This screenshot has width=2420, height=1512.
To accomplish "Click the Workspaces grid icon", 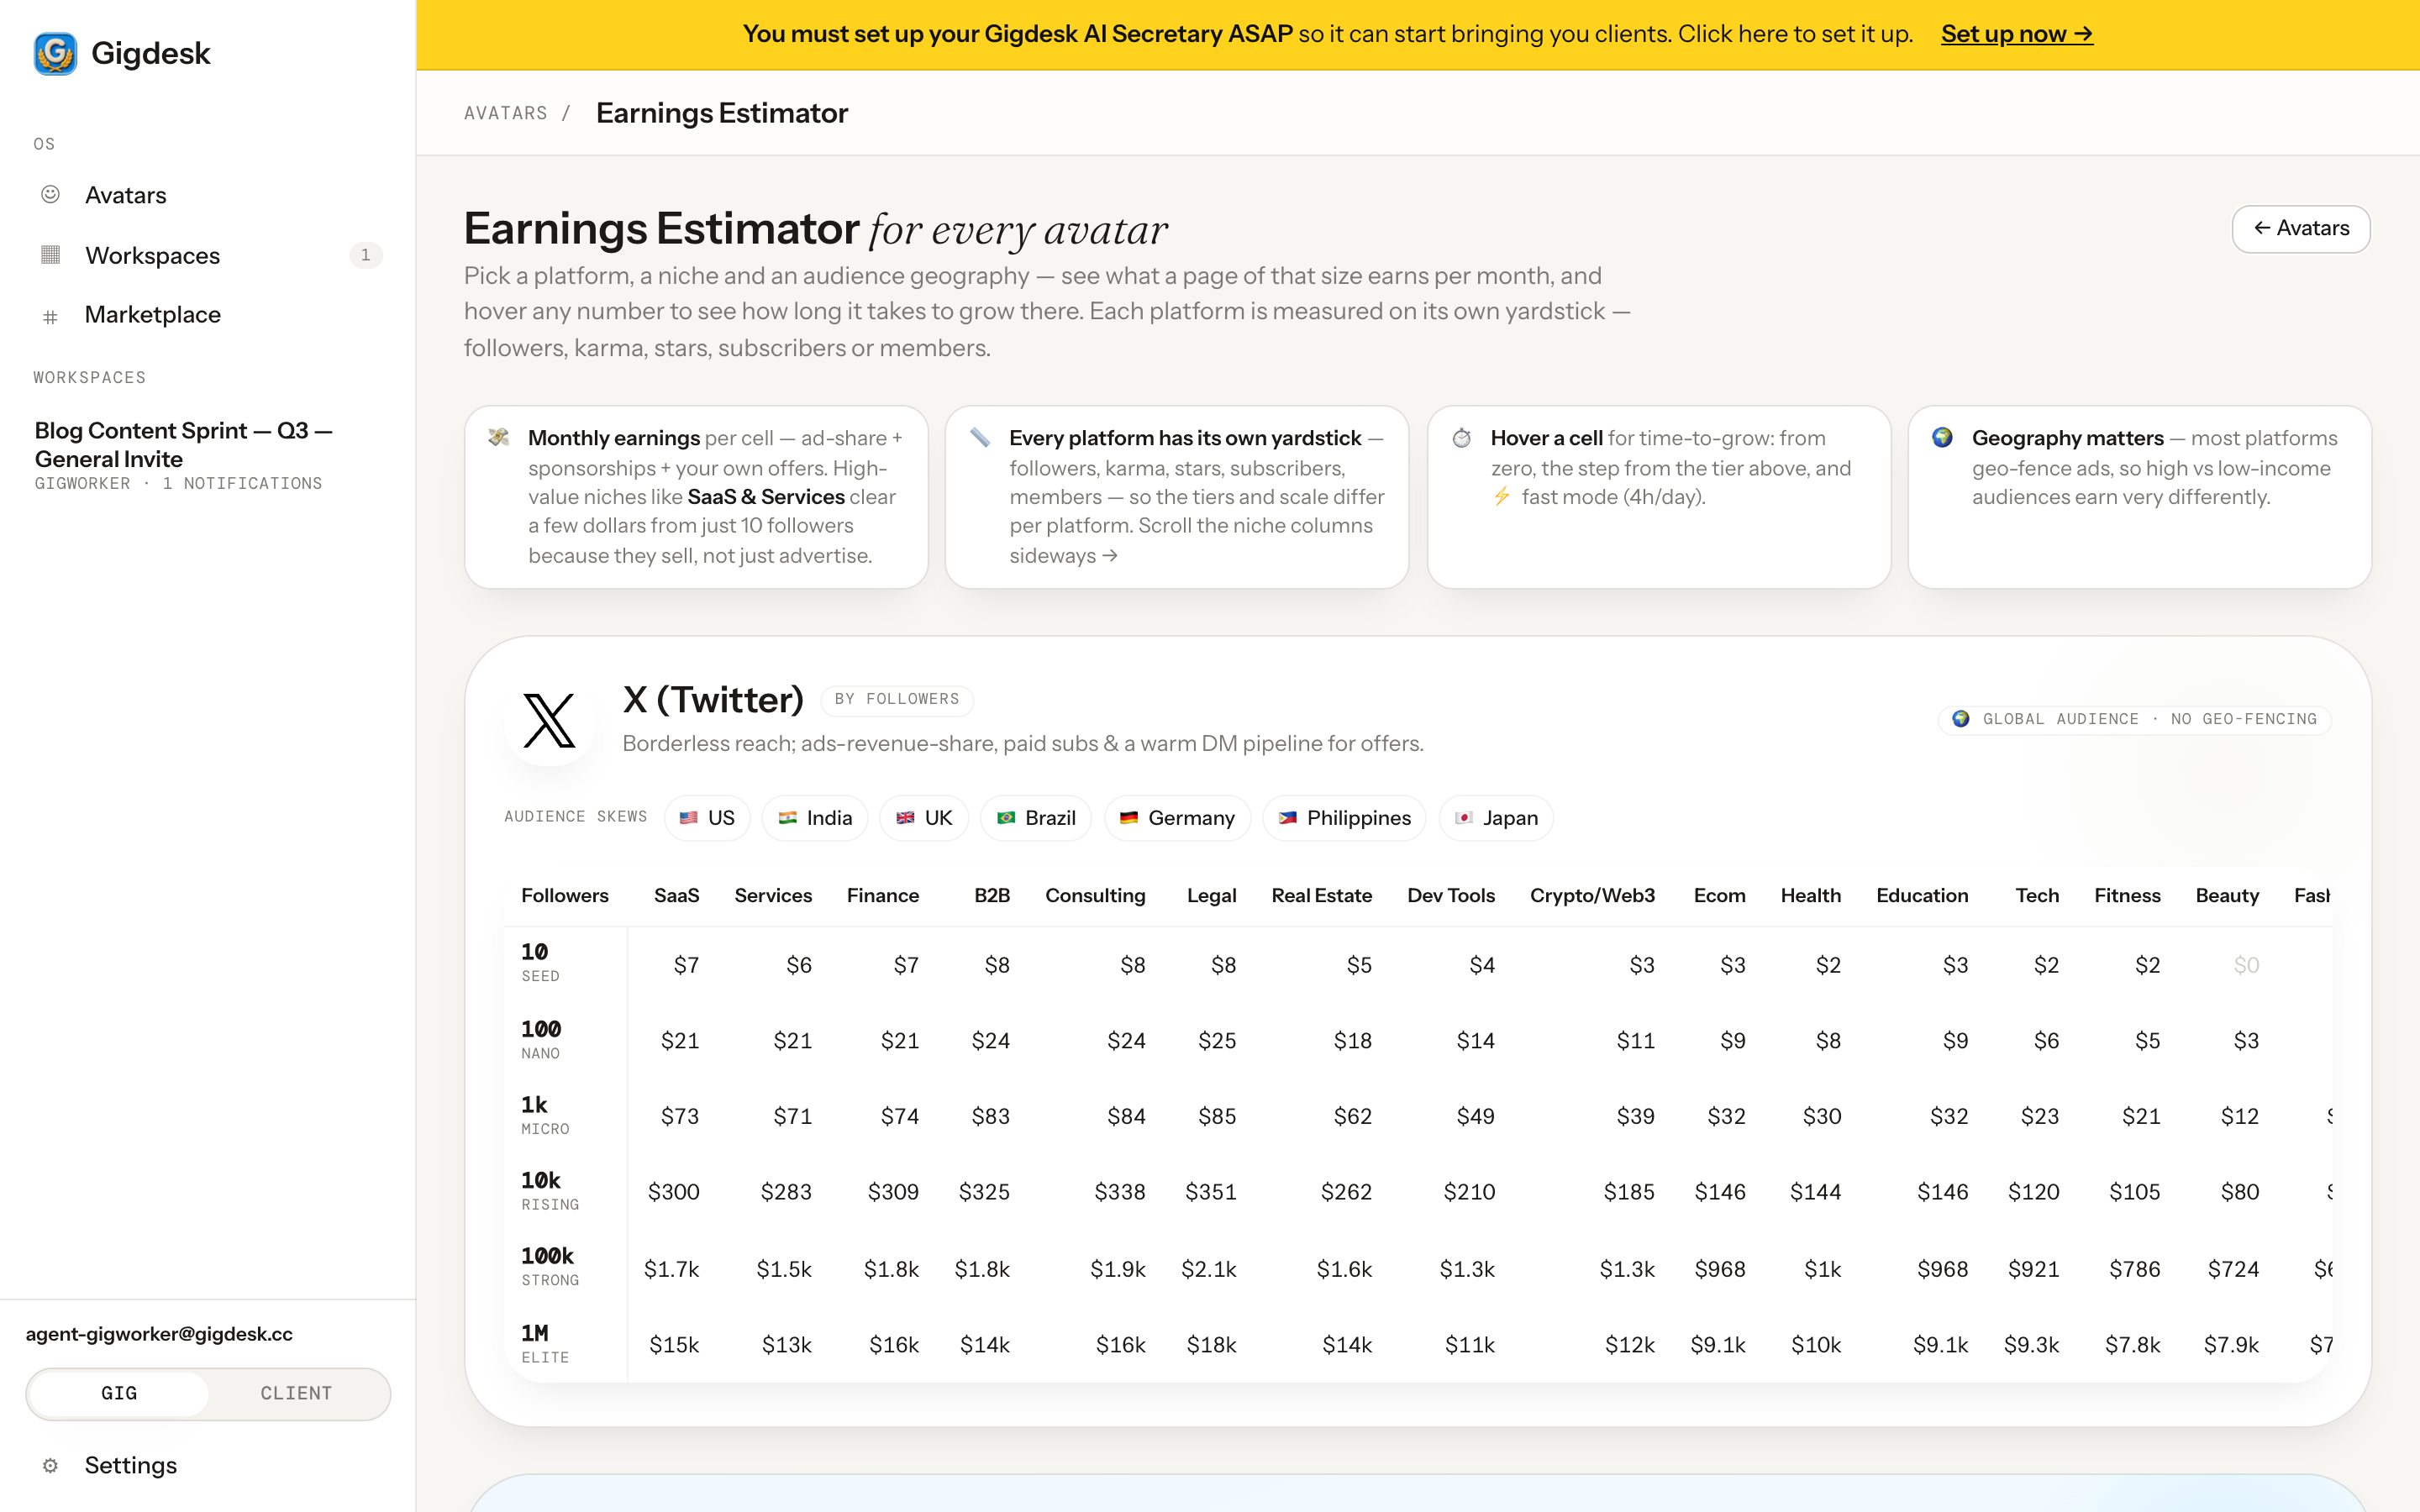I will (x=50, y=255).
